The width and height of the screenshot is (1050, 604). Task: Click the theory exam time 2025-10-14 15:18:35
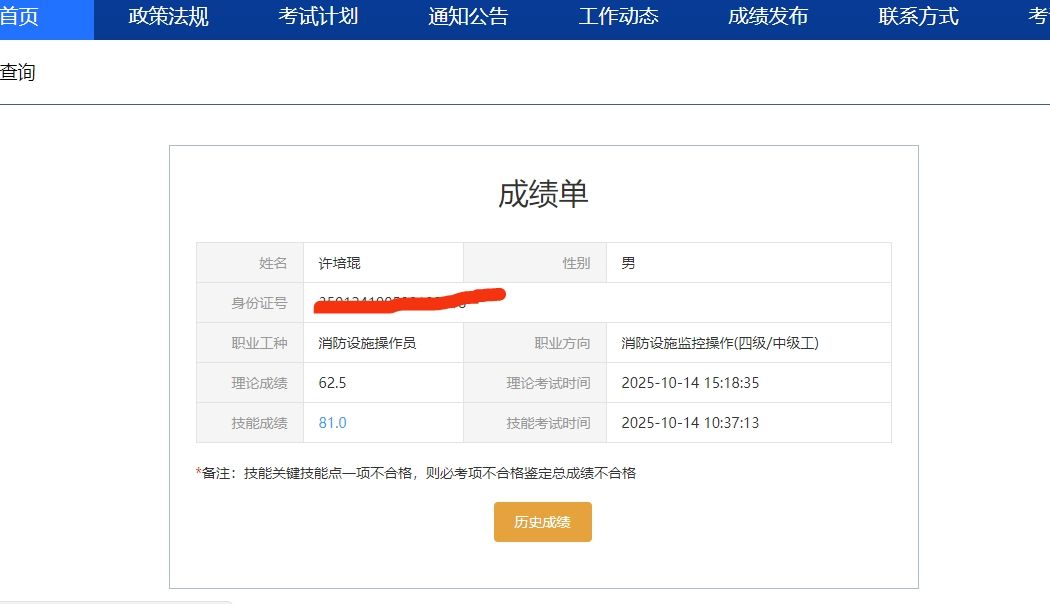click(x=690, y=383)
